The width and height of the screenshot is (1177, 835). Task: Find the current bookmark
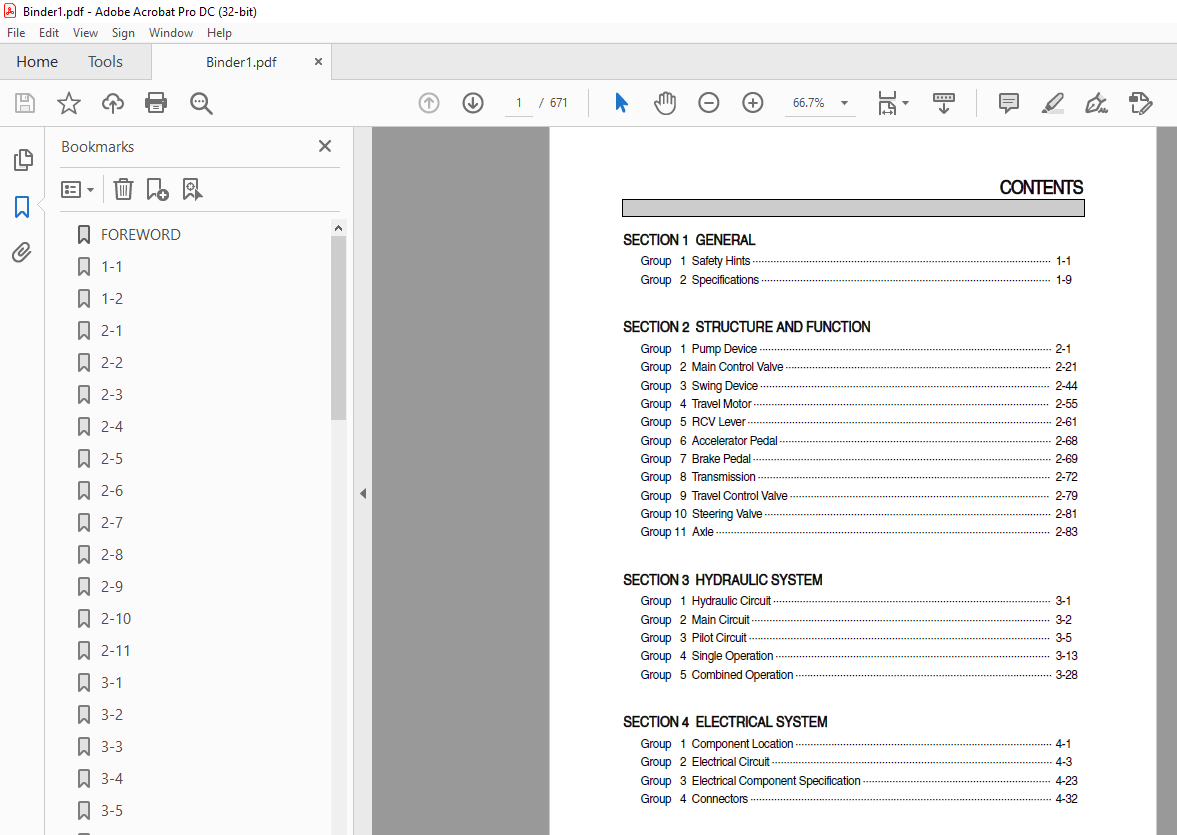[192, 189]
